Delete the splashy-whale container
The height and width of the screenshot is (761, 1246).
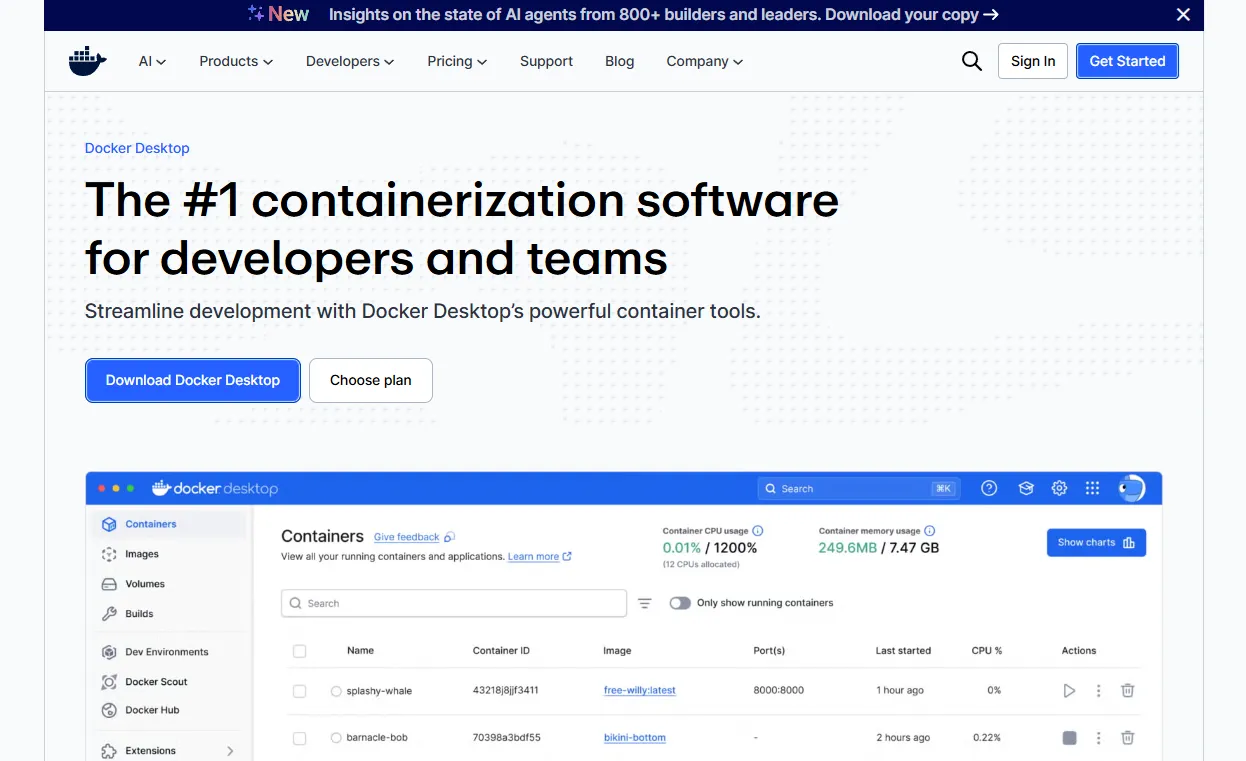coord(1128,690)
